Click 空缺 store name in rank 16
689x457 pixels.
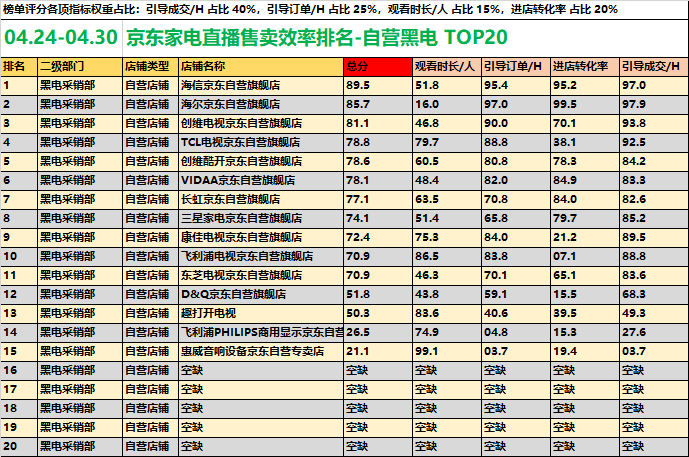tap(261, 370)
